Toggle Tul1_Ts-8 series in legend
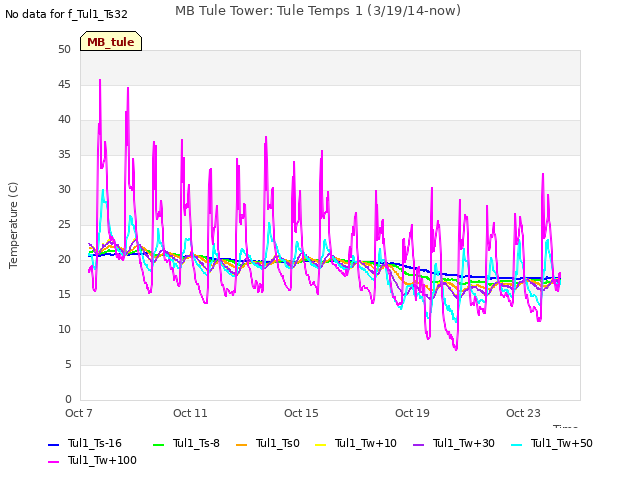640x480 pixels. coord(186,444)
